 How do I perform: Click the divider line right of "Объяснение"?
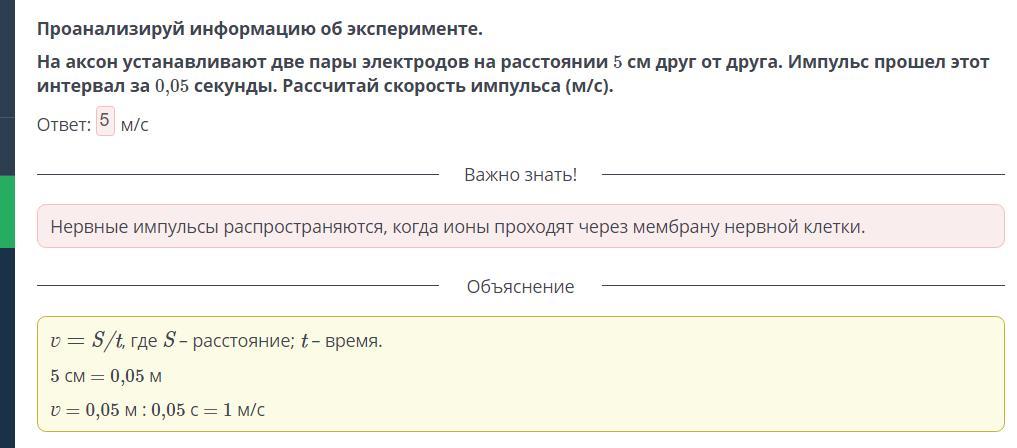802,286
